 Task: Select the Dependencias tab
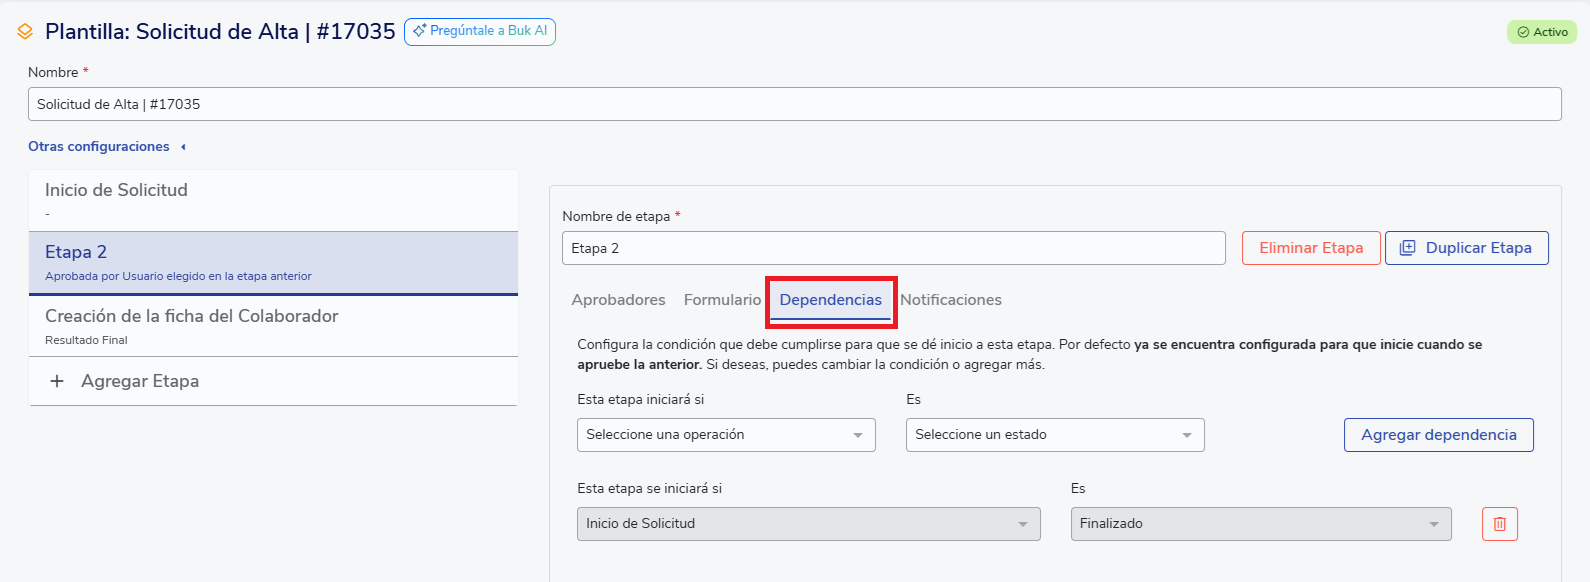pyautogui.click(x=830, y=300)
